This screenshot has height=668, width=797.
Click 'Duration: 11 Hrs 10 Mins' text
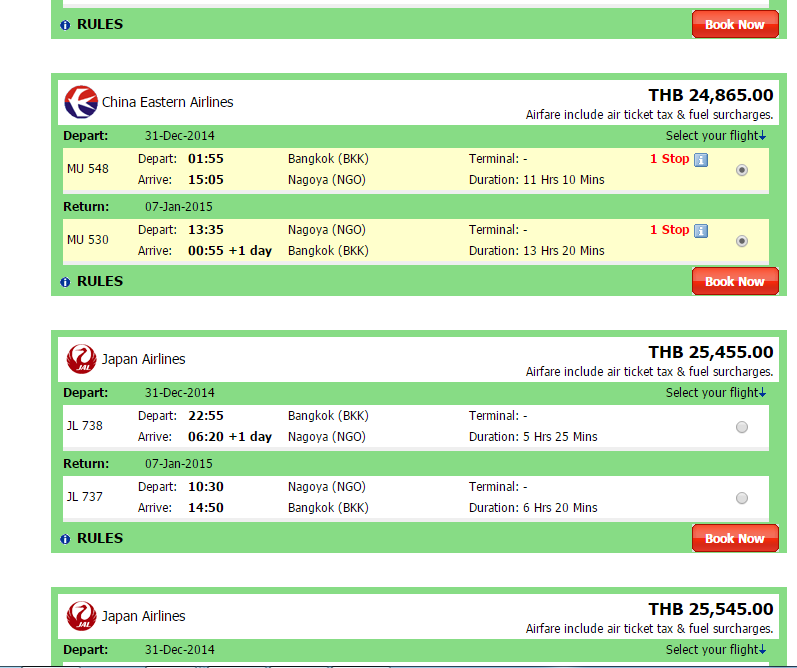tap(537, 179)
